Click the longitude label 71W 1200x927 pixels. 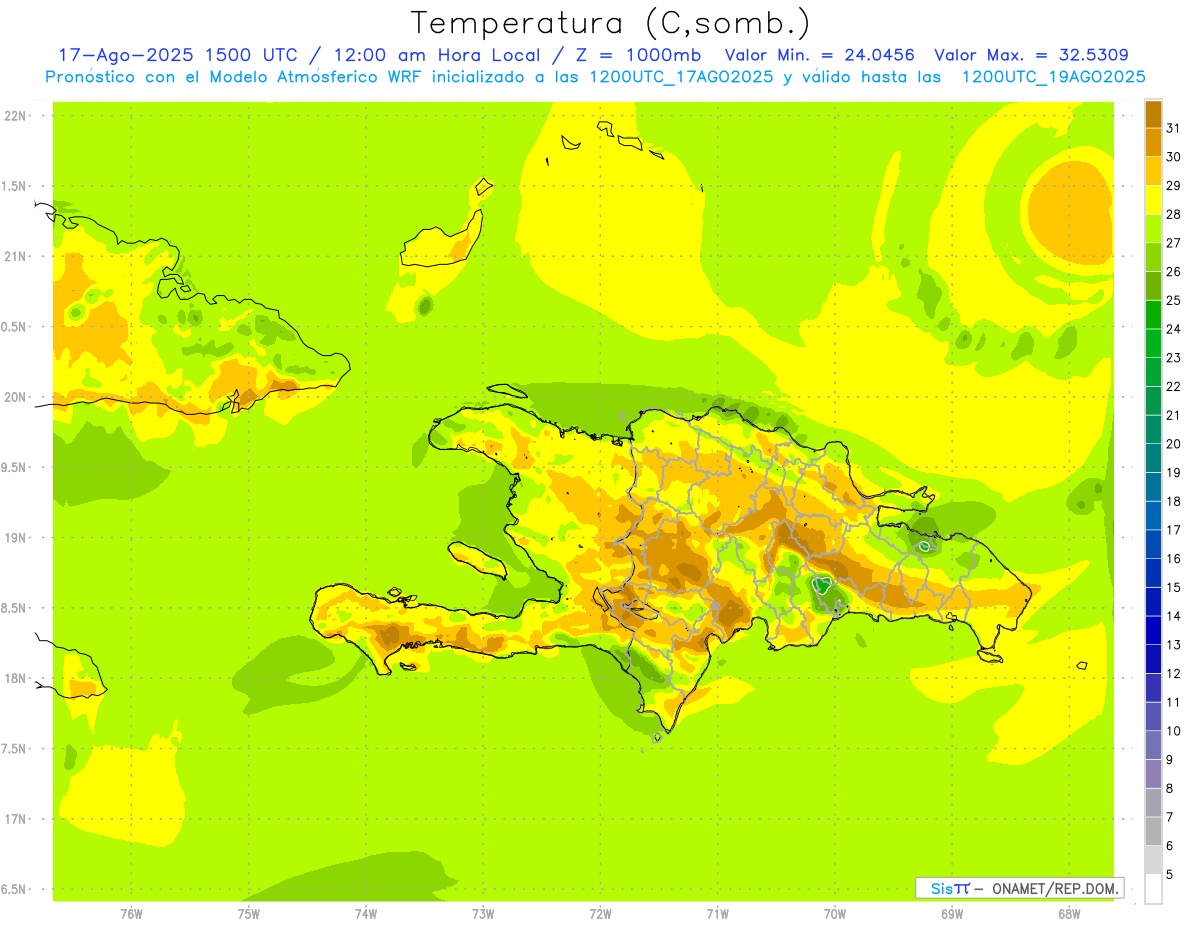717,913
